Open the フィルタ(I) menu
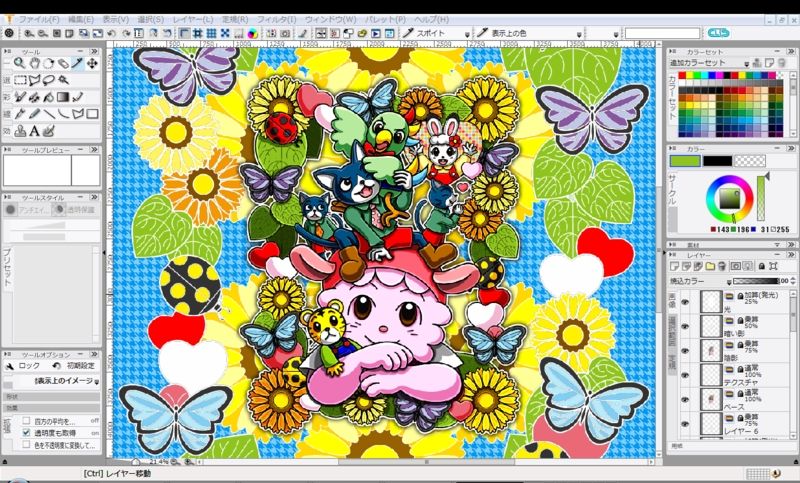Viewport: 800px width, 483px height. coord(276,19)
